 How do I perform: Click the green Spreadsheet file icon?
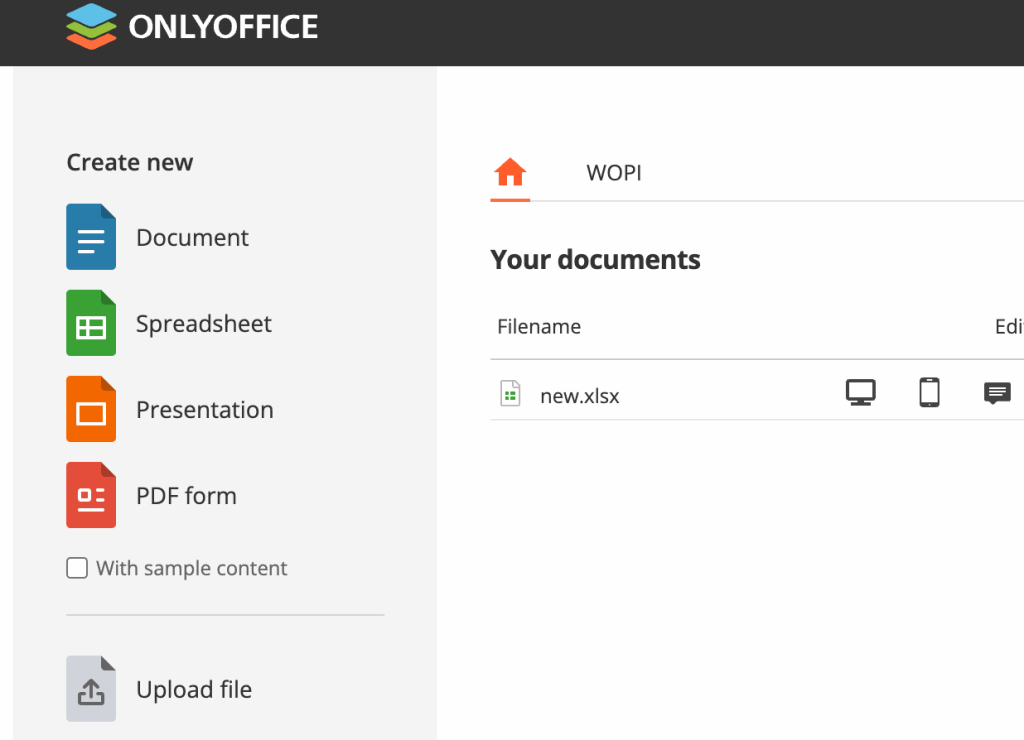pyautogui.click(x=91, y=323)
